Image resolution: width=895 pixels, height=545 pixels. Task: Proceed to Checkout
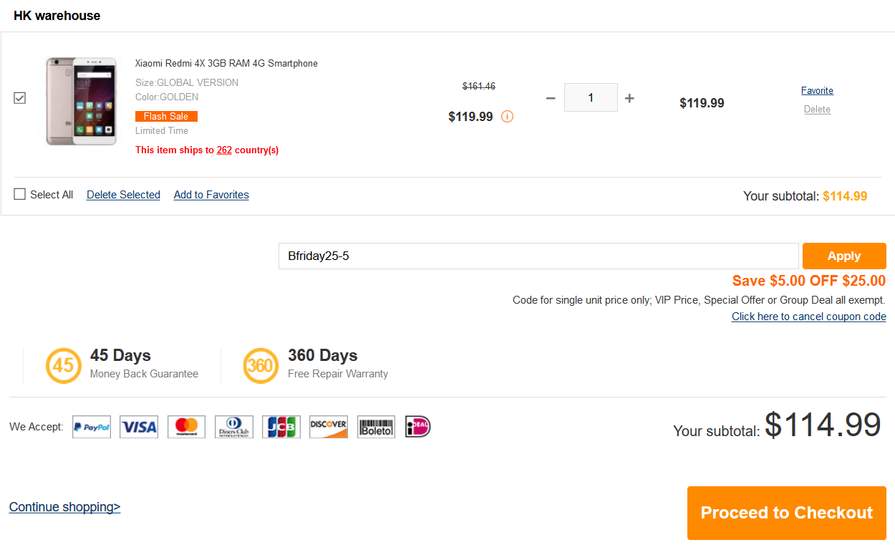(x=787, y=512)
